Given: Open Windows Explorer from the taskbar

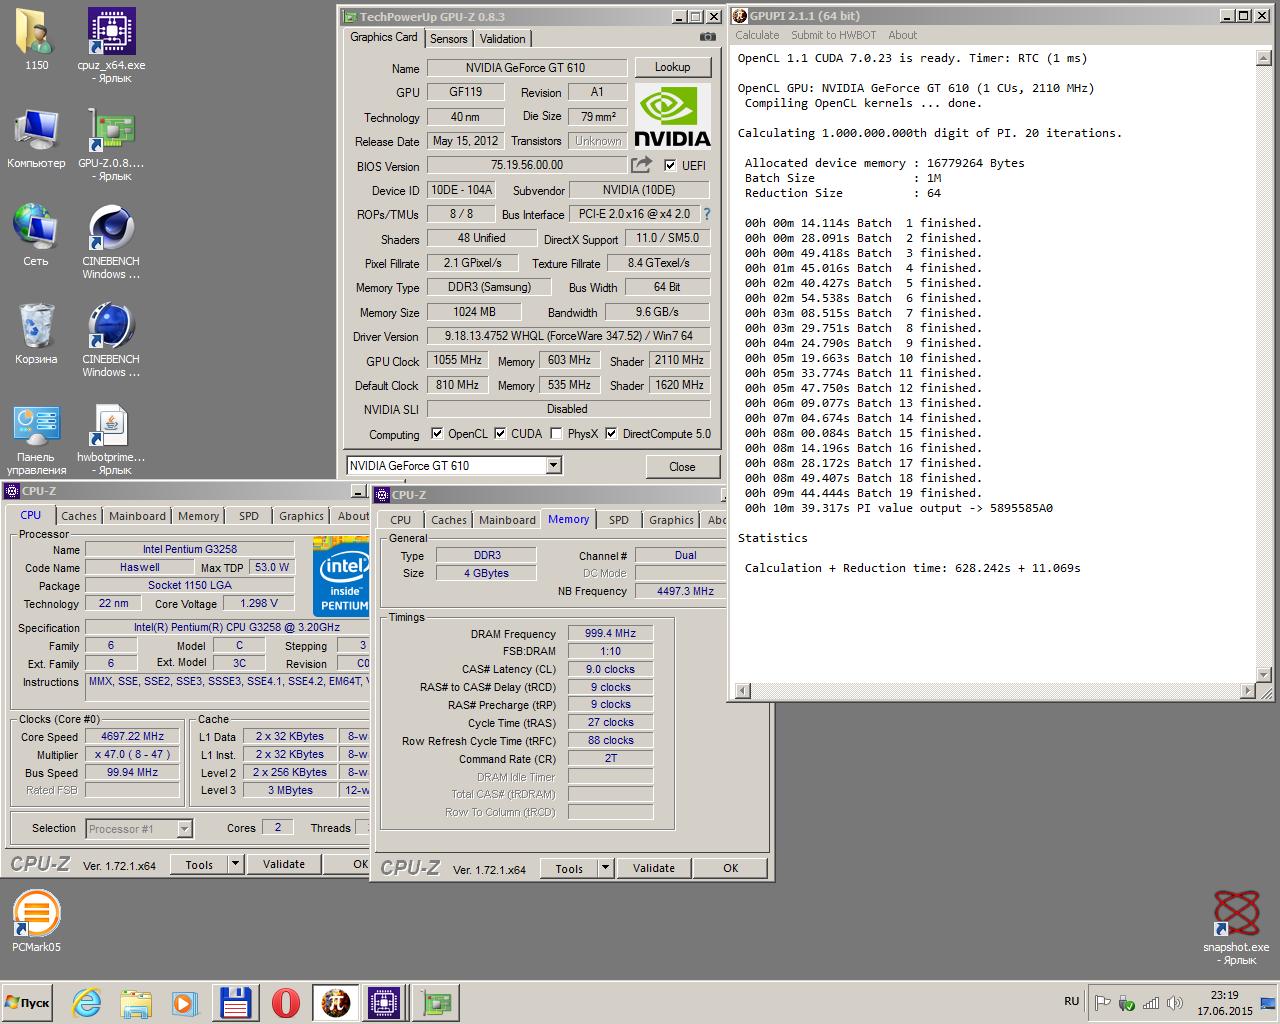Looking at the screenshot, I should pos(136,1002).
